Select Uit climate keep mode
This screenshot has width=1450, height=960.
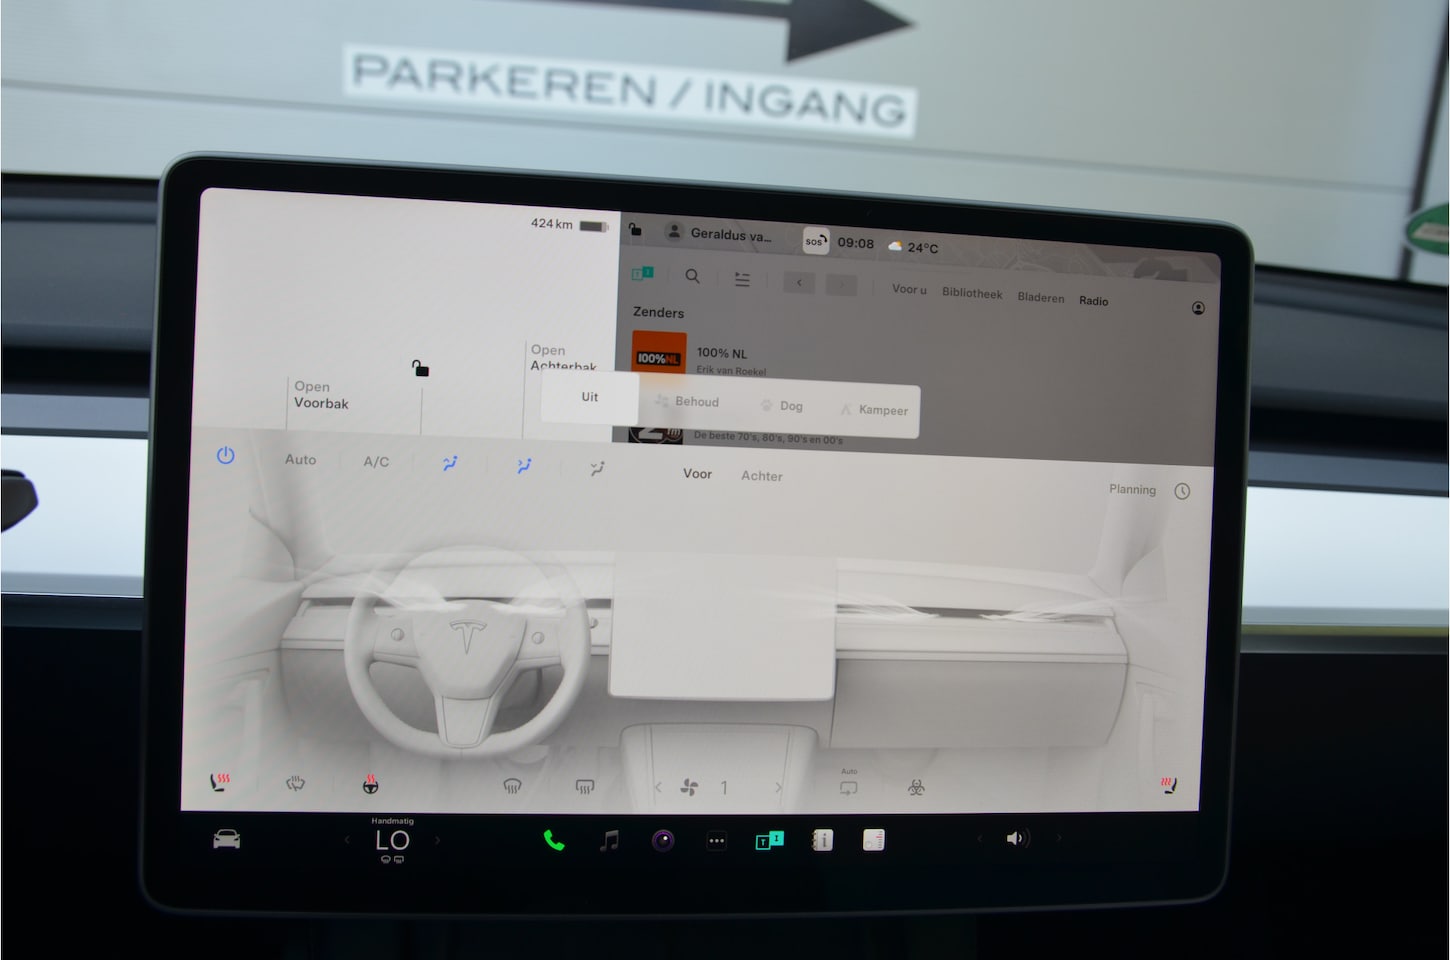(x=590, y=397)
